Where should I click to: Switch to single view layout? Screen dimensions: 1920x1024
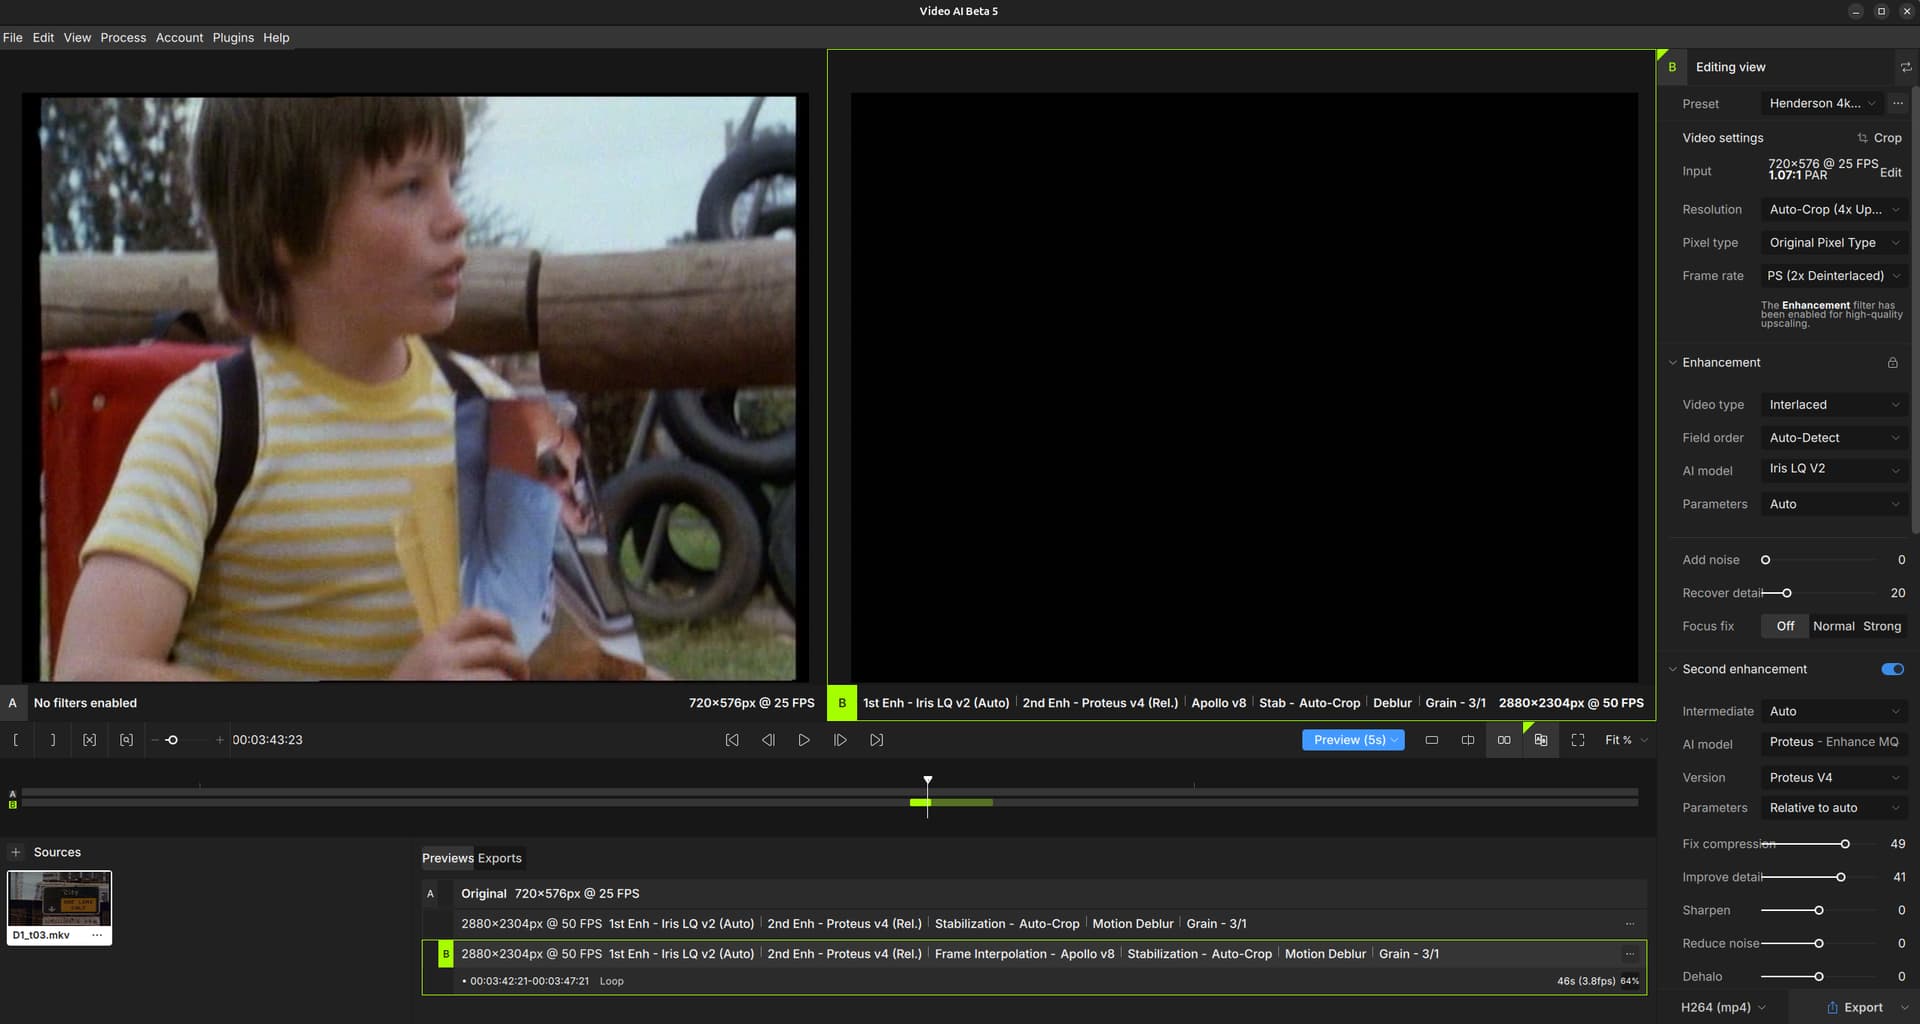point(1432,740)
